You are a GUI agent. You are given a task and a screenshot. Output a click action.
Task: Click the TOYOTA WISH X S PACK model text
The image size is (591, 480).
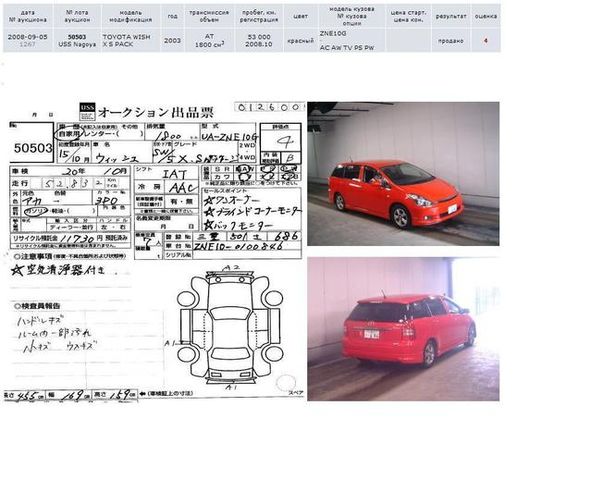[126, 40]
